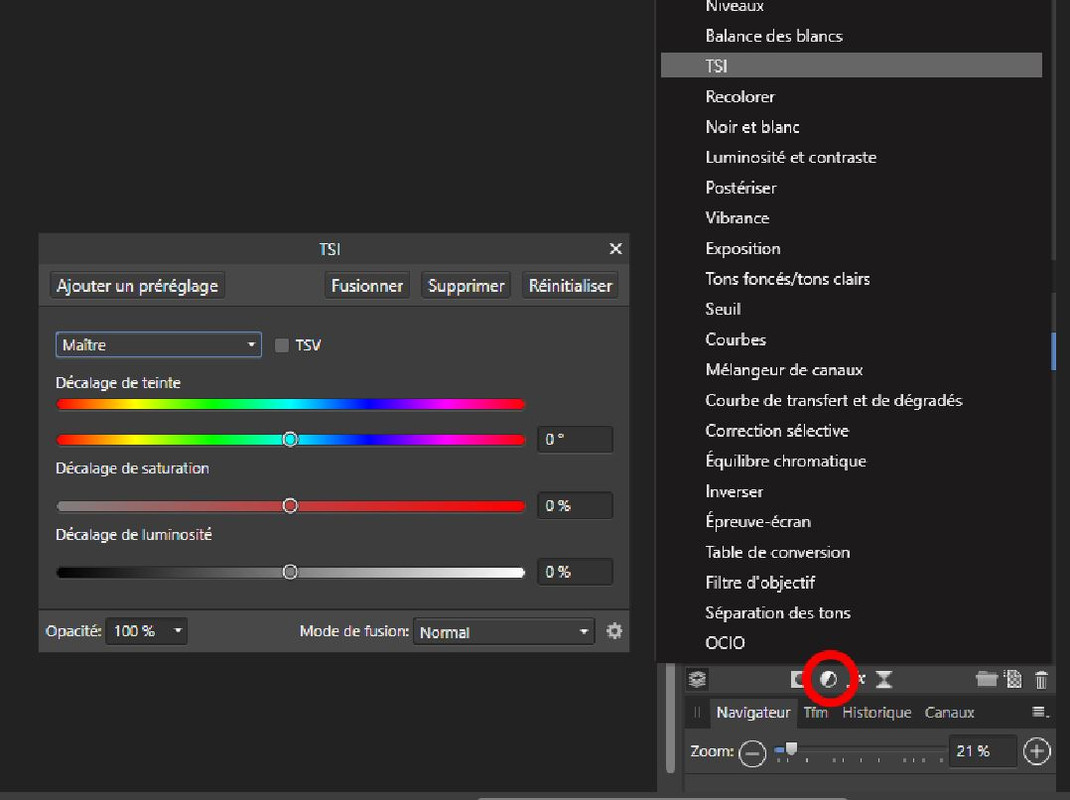
Task: Click the hue shift 0 ° value field
Action: pyautogui.click(x=575, y=439)
